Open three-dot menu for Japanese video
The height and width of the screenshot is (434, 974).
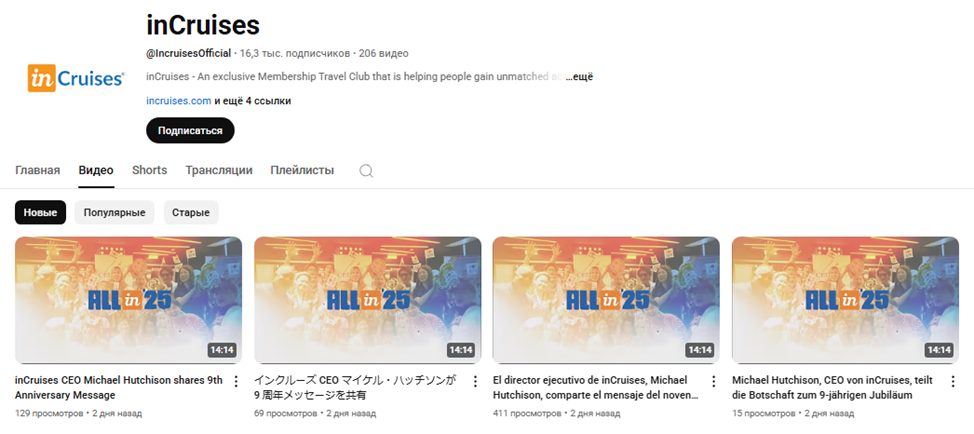click(475, 381)
